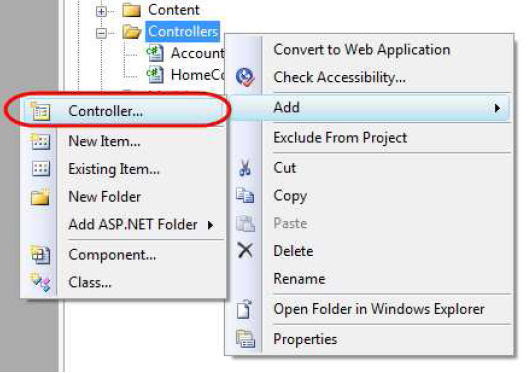Click the Class icon in submenu
Viewport: 530px width, 373px height.
(40, 282)
